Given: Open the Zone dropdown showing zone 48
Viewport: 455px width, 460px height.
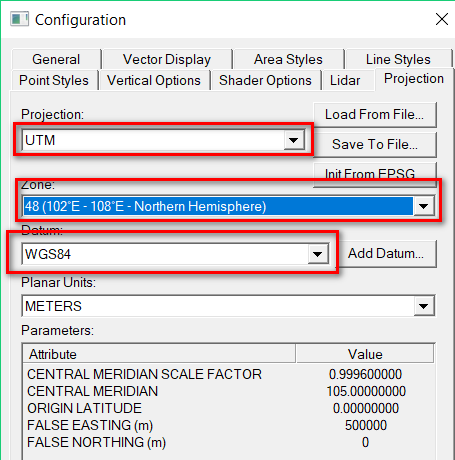Looking at the screenshot, I should 228,206.
